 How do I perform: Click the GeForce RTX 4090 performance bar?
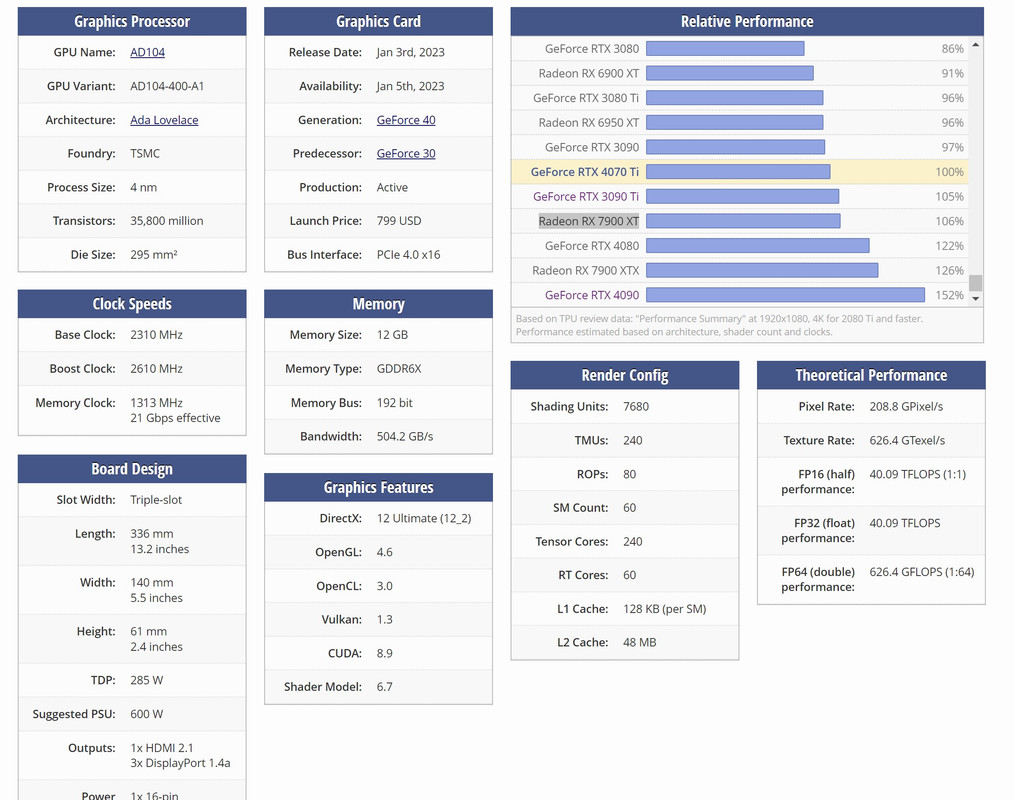click(785, 295)
